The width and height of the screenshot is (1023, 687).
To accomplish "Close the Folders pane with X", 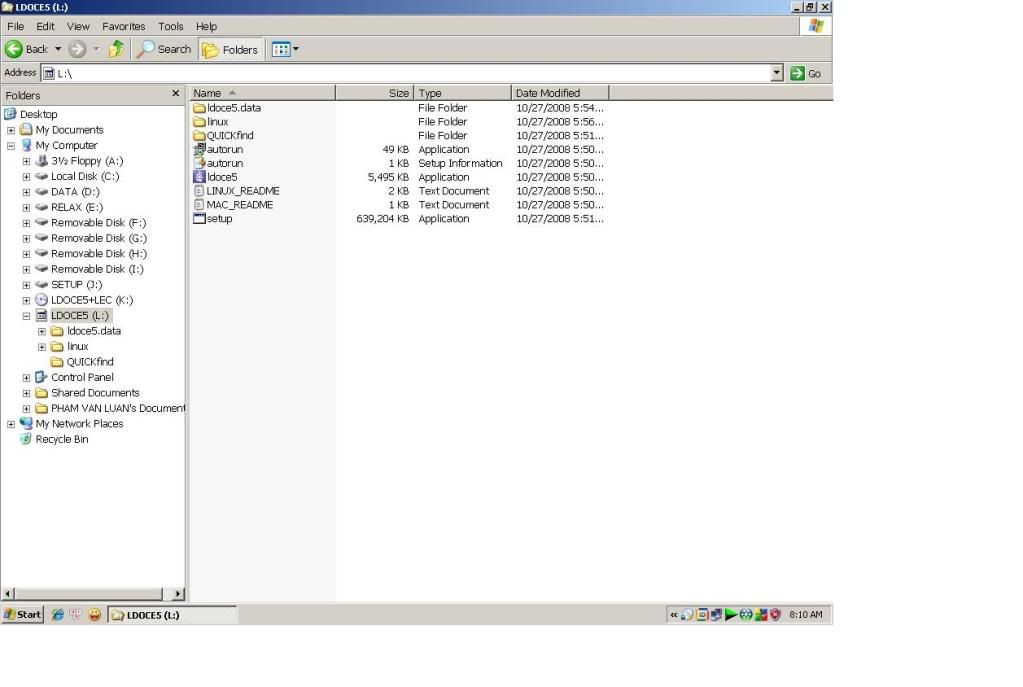I will pos(176,94).
